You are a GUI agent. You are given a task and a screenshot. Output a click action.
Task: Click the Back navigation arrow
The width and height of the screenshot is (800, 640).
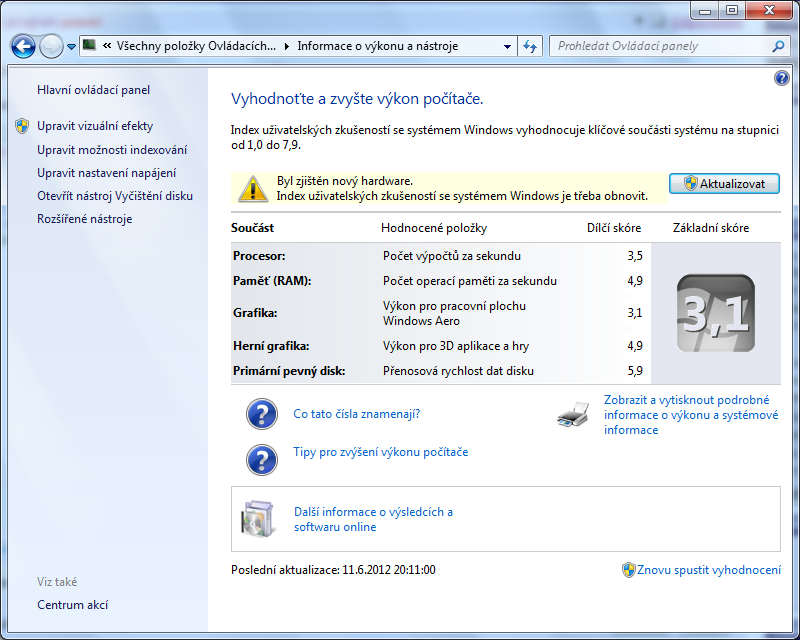coord(23,47)
